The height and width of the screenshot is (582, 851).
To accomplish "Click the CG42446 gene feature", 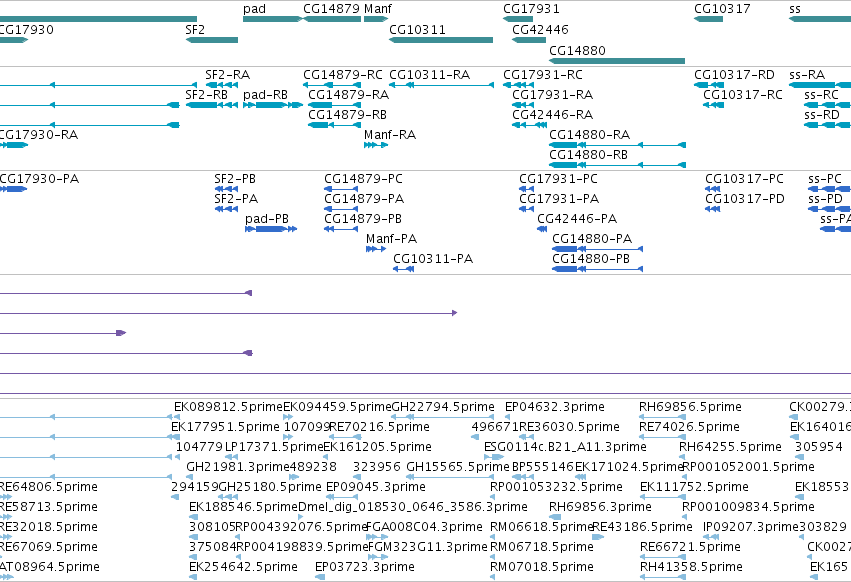I will tap(529, 40).
